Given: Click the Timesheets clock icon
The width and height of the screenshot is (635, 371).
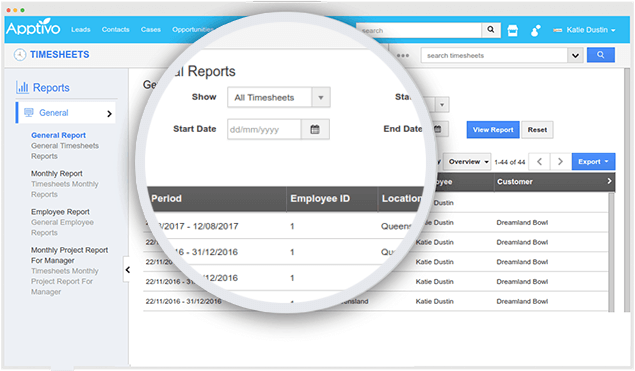Looking at the screenshot, I should tap(20, 54).
